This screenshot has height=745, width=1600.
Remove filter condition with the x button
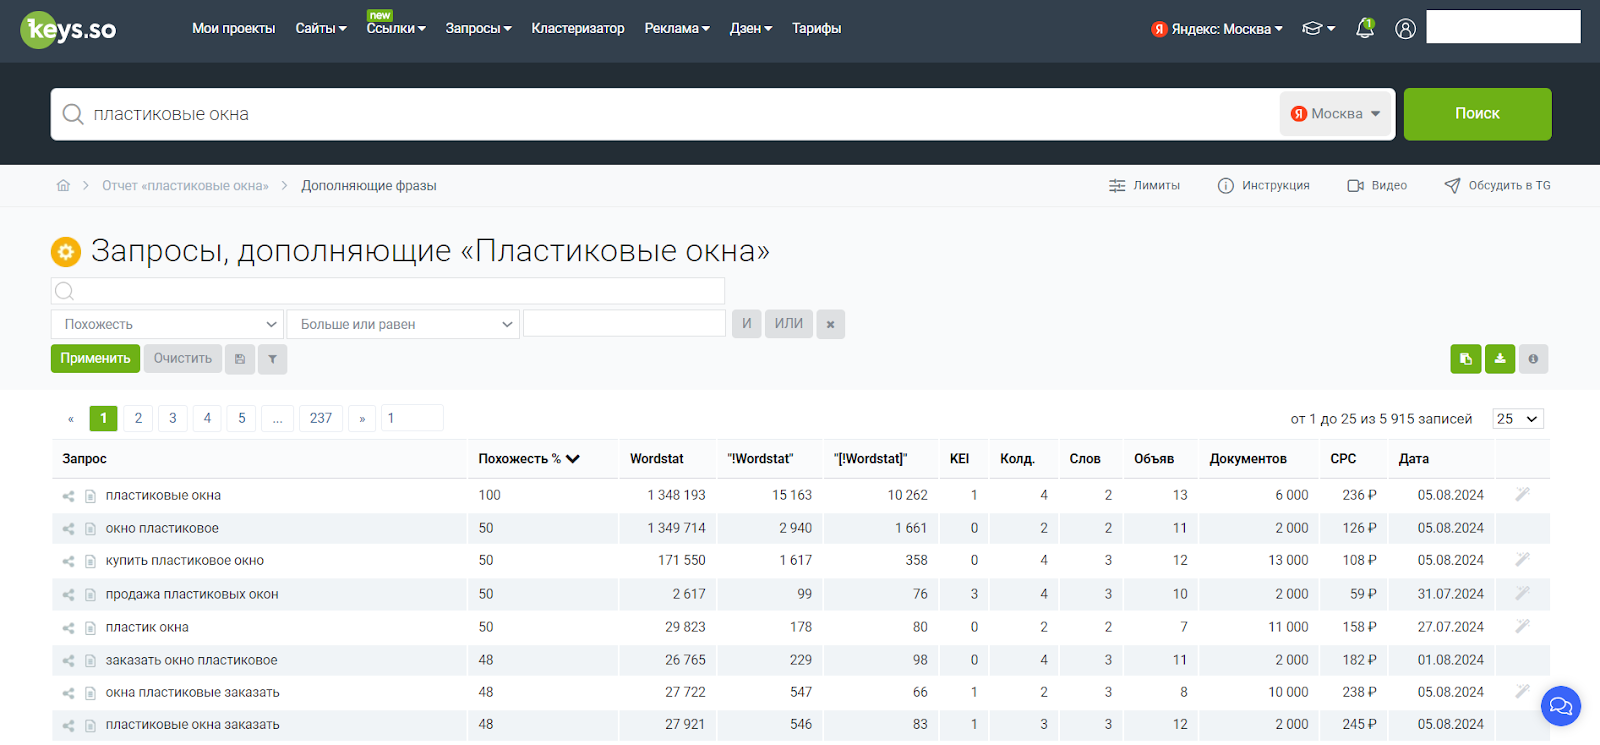point(830,324)
